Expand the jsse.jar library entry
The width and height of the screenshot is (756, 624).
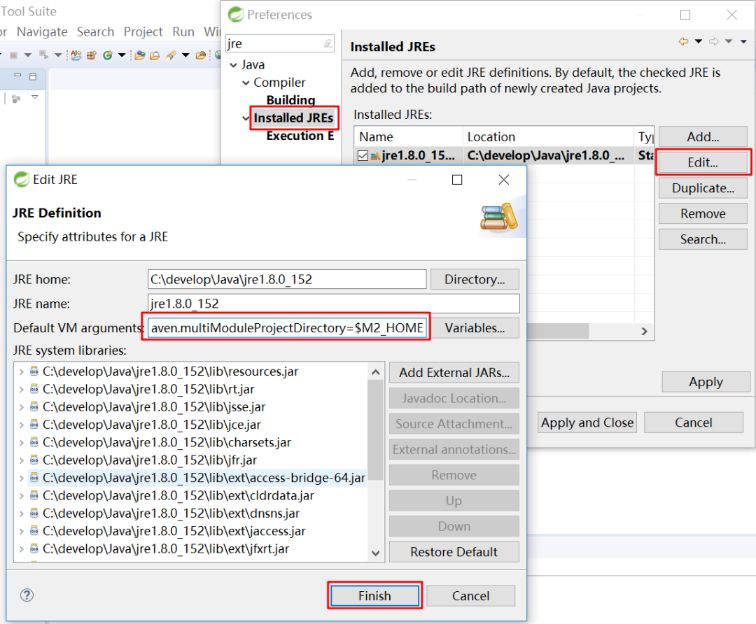(21, 407)
